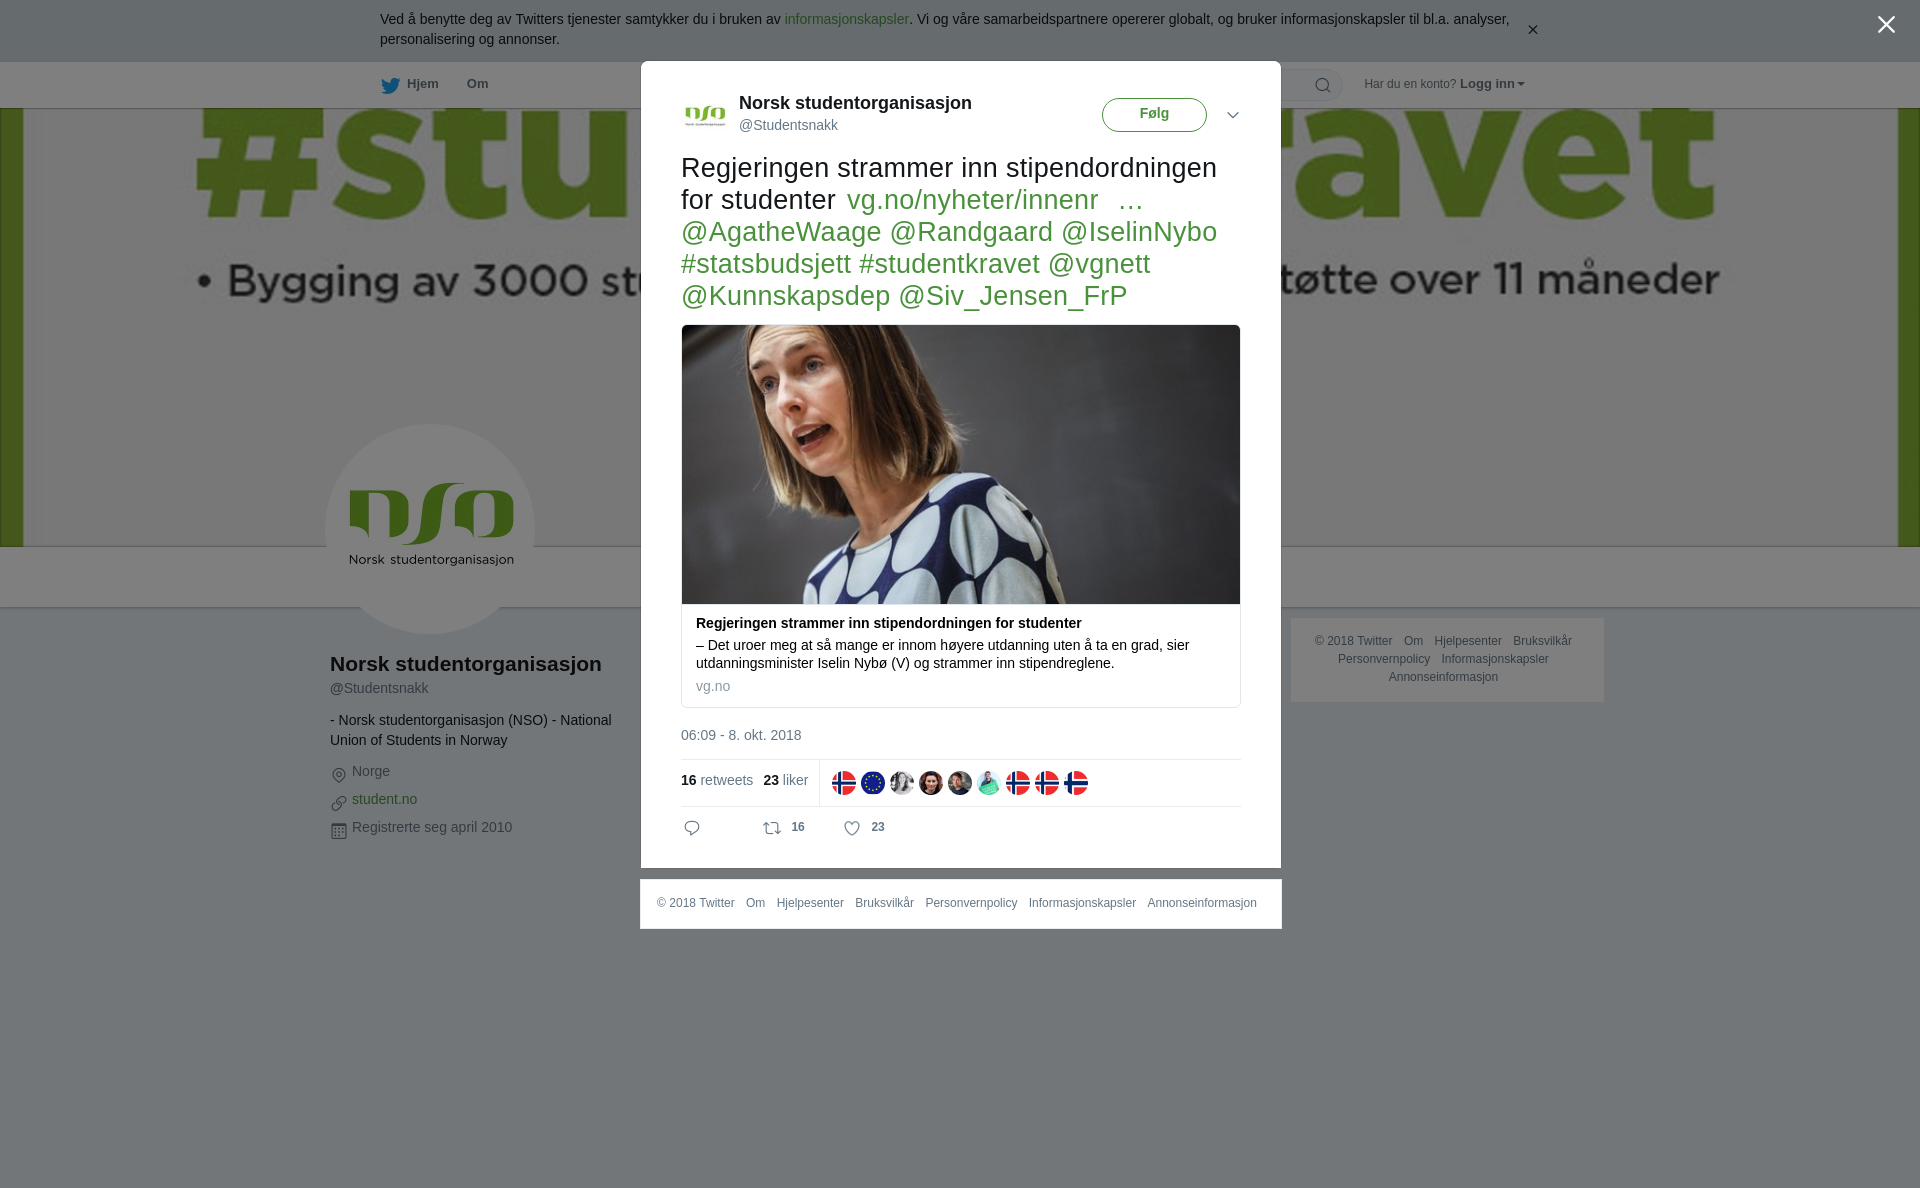
Task: Open the NSO avatar in tweet header
Action: [705, 115]
